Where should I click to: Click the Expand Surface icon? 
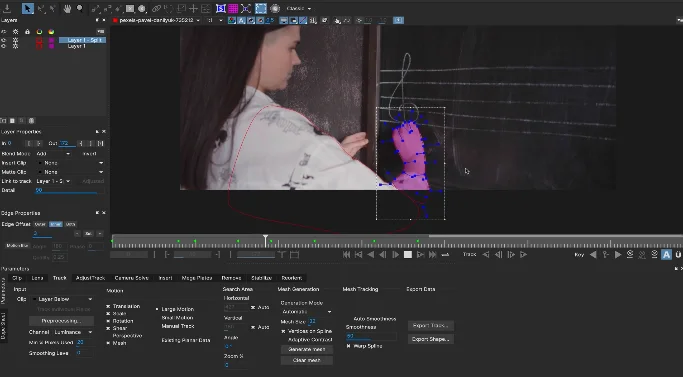246,8
